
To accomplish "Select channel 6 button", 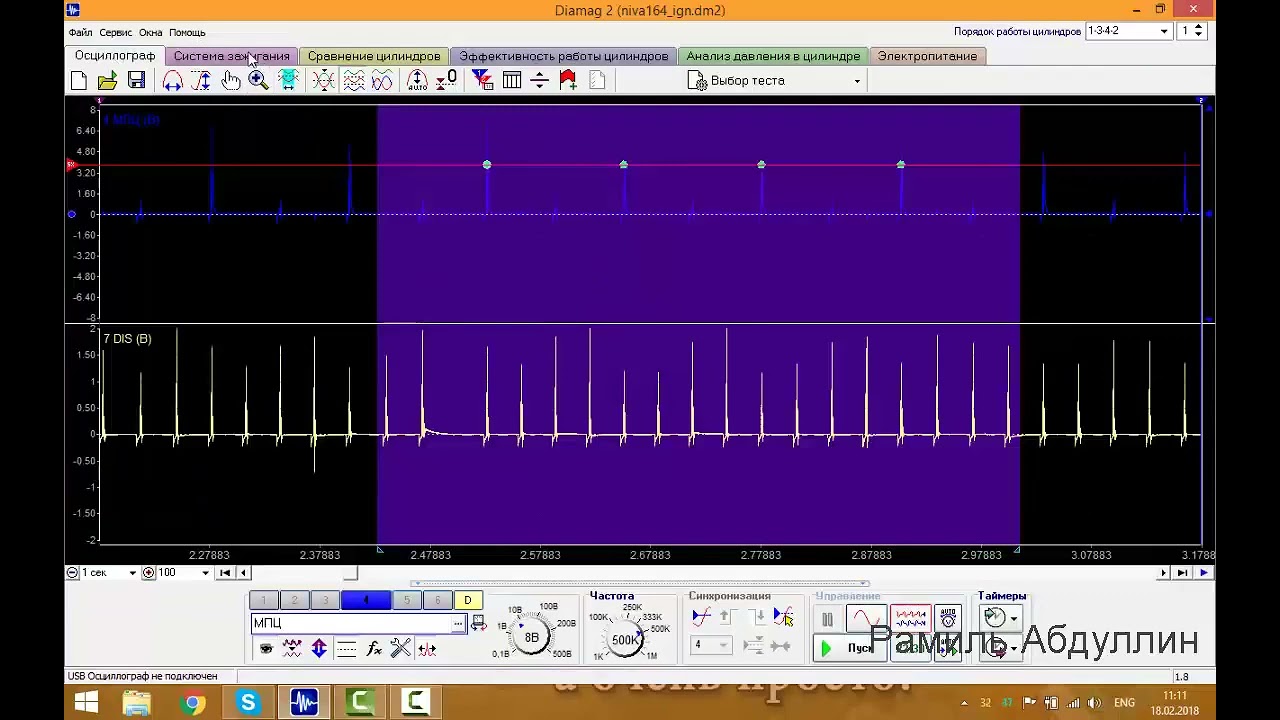I will click(x=437, y=600).
